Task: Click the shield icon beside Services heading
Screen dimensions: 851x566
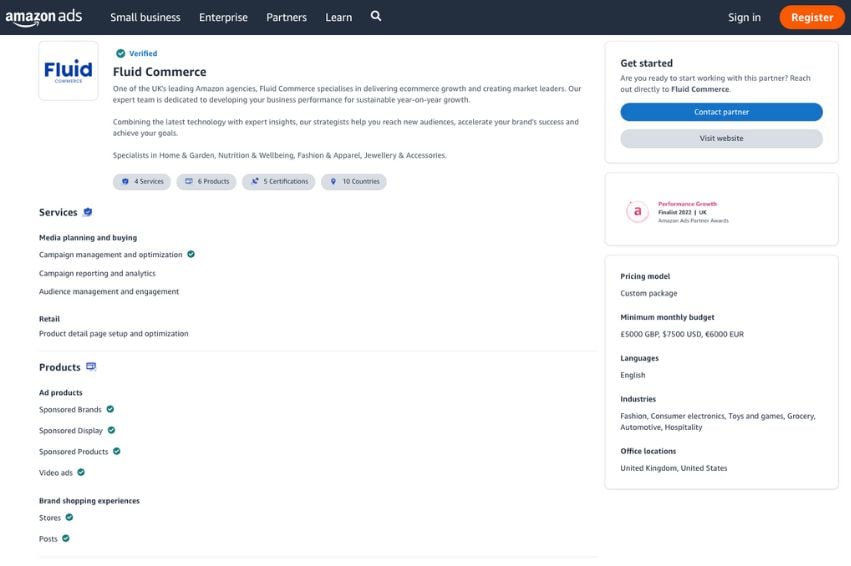Action: [88, 212]
